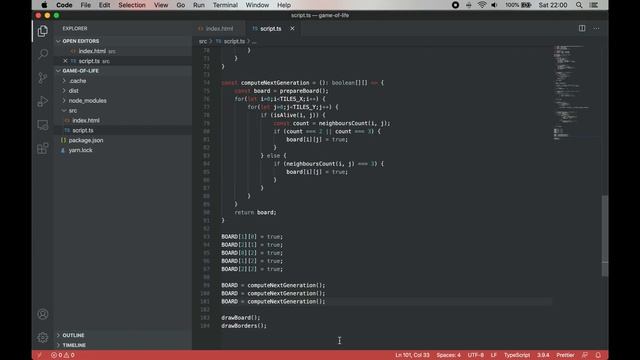Viewport: 640px width, 360px height.
Task: Open the Run menu
Action: [199, 5]
